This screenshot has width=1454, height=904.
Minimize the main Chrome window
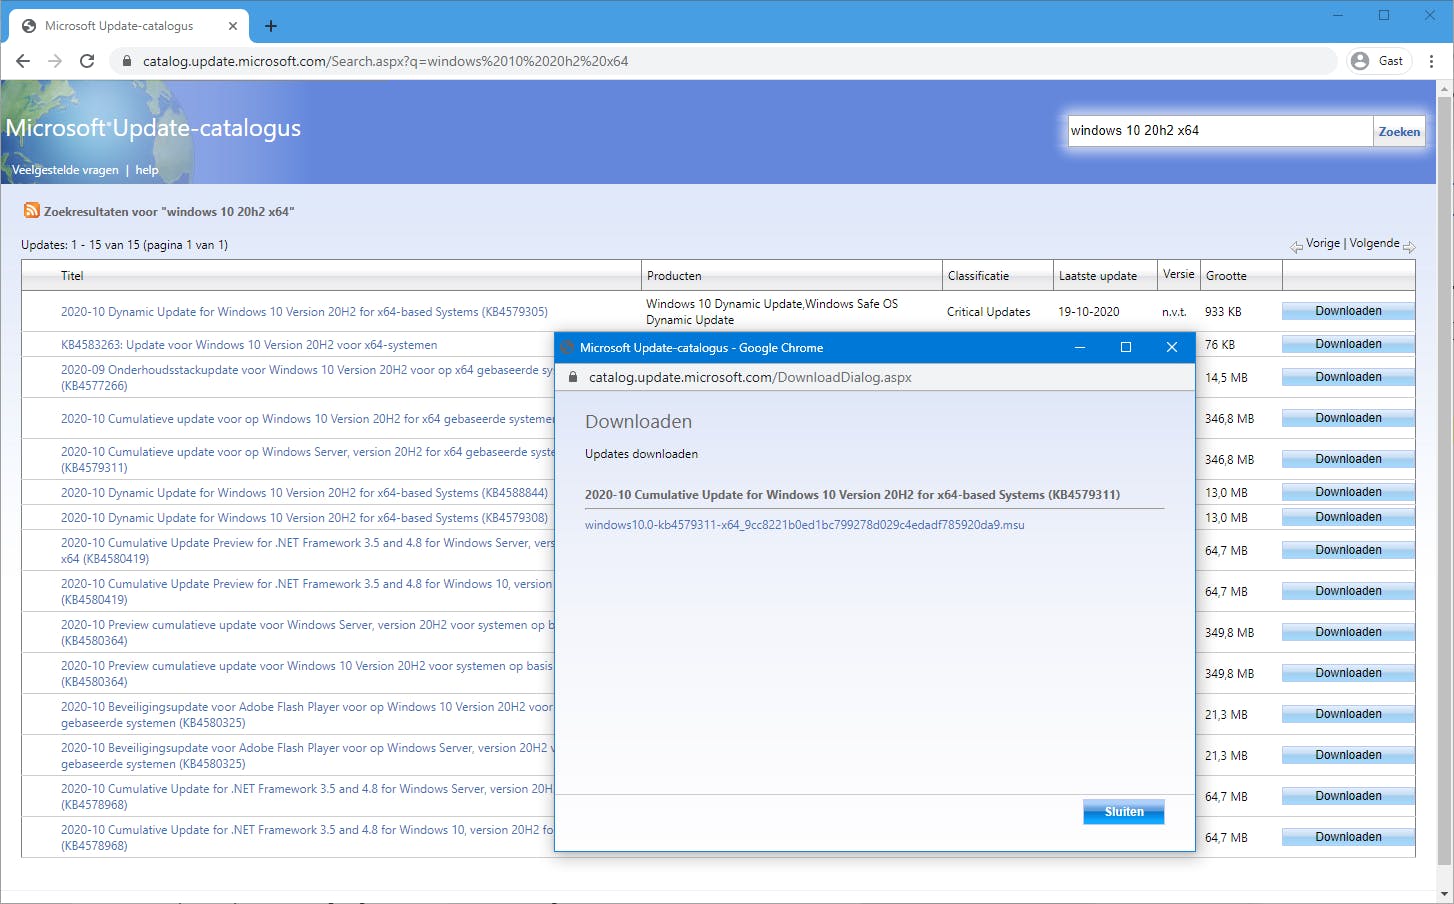pos(1338,15)
